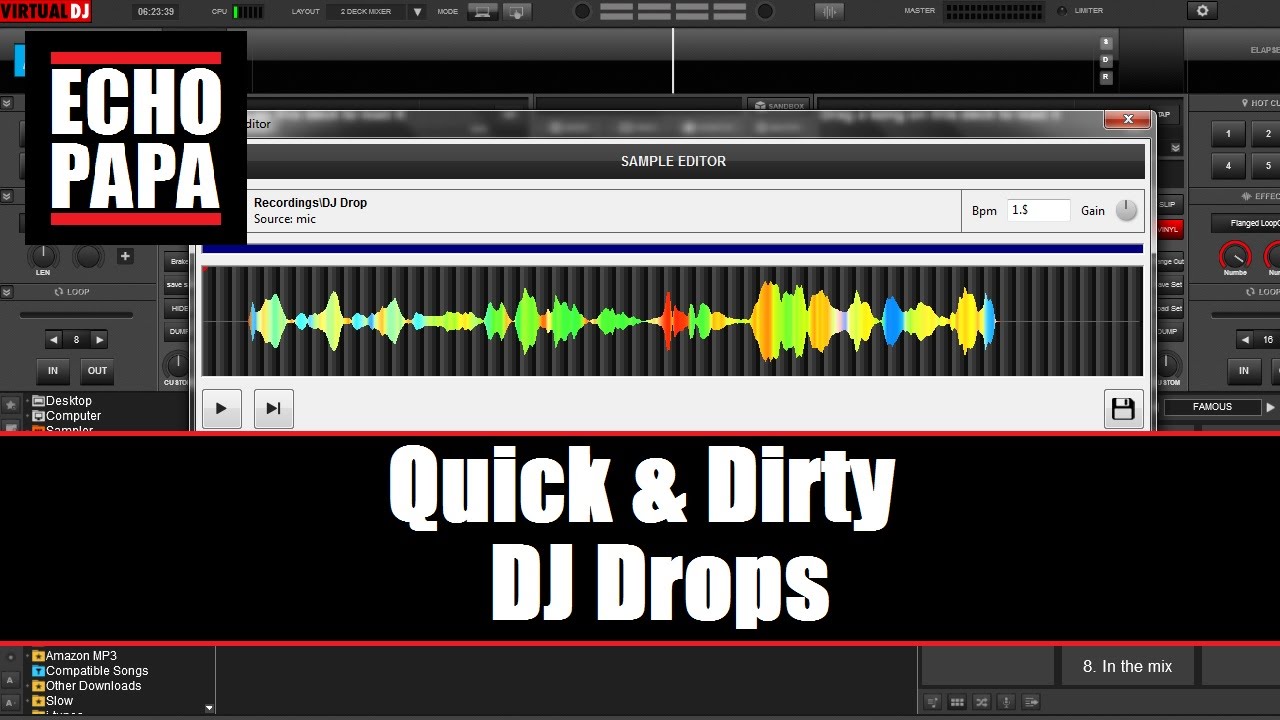Select the 2 DECK MIXER layout box

(366, 12)
